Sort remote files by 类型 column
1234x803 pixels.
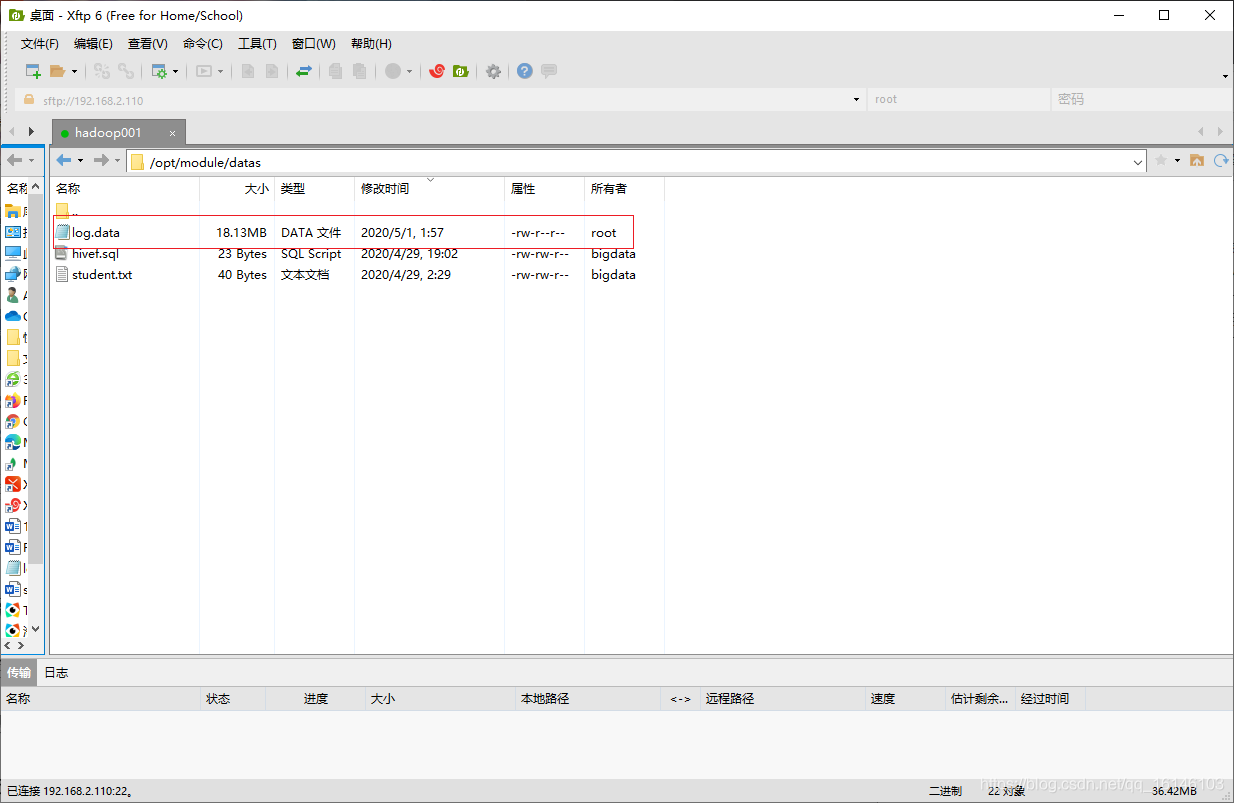coord(314,189)
